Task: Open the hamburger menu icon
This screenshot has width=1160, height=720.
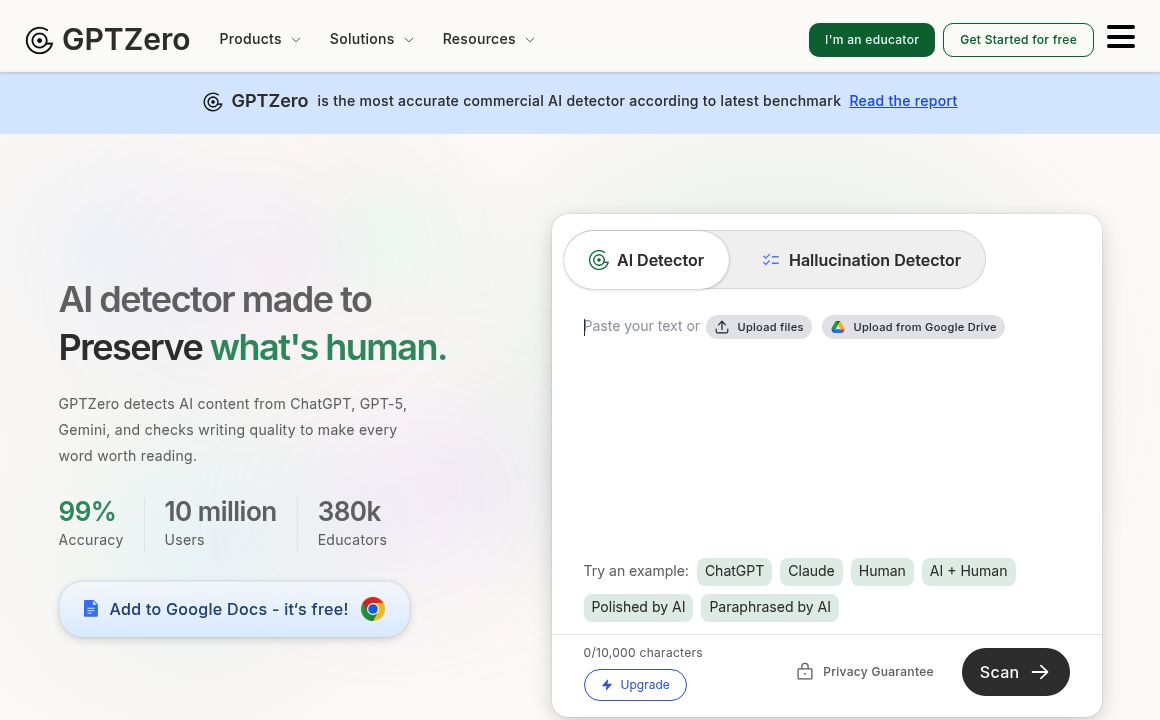Action: coord(1120,38)
